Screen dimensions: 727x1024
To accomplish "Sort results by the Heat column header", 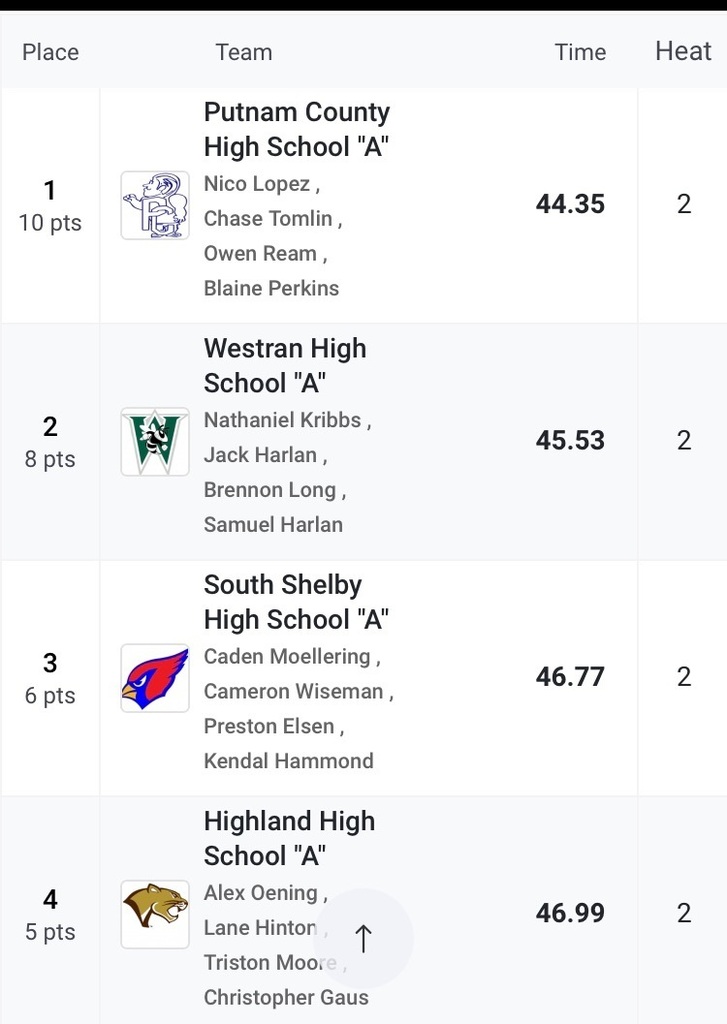I will point(683,51).
